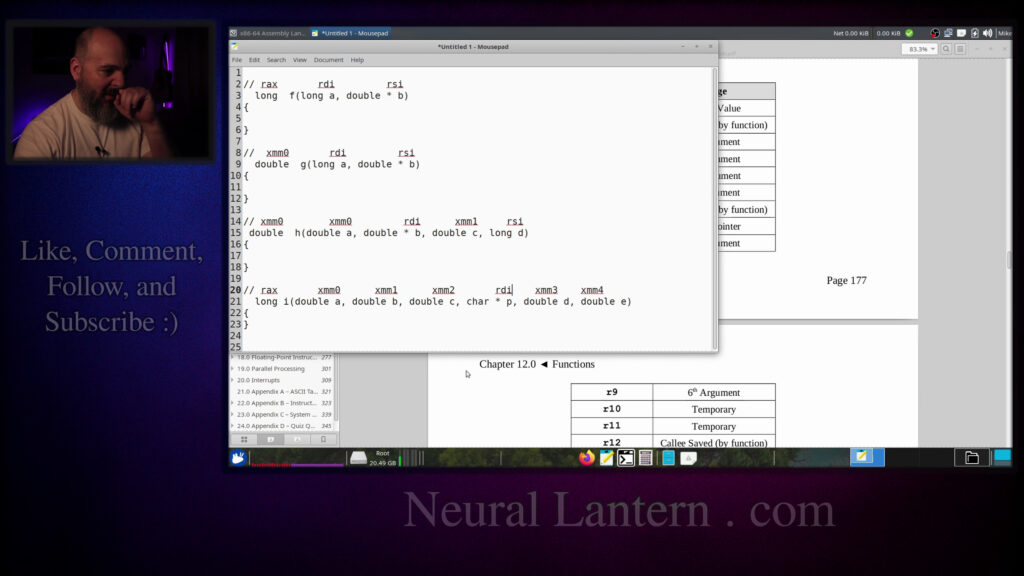Expand the 23.0 Appendix C - System chapter
Screen dimensions: 1024x576
(x=232, y=414)
